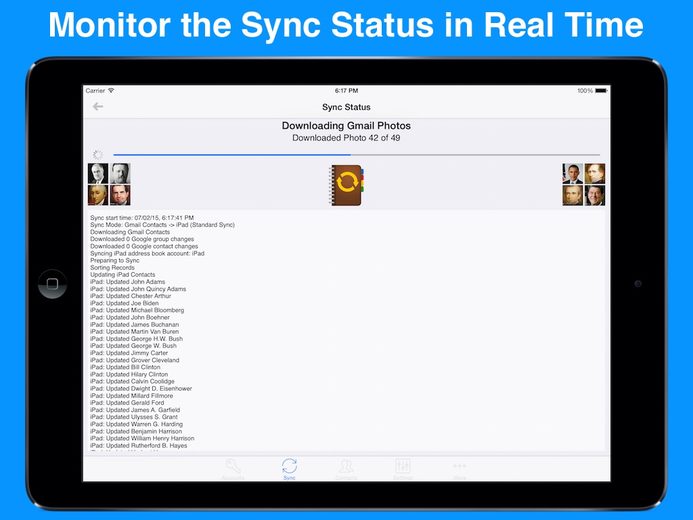Click the "Carrier" label in status bar
The width and height of the screenshot is (693, 520).
point(95,91)
